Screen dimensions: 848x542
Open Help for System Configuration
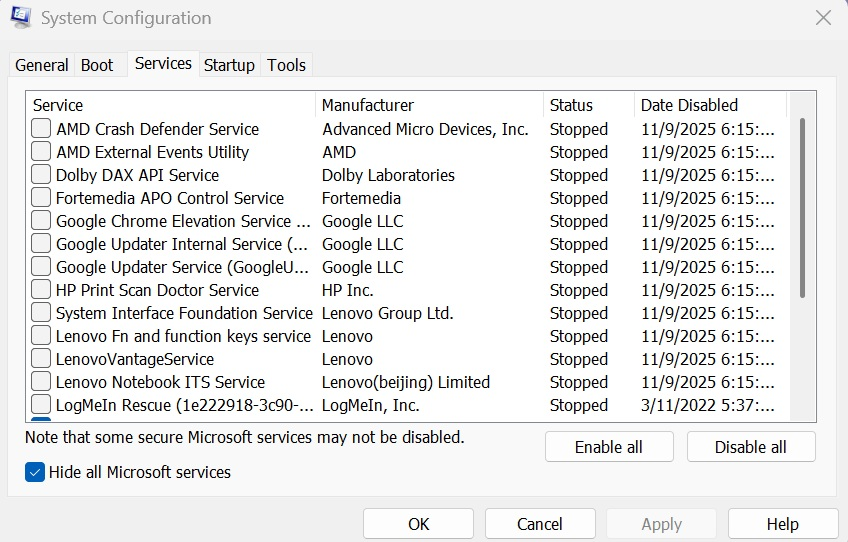click(x=783, y=524)
